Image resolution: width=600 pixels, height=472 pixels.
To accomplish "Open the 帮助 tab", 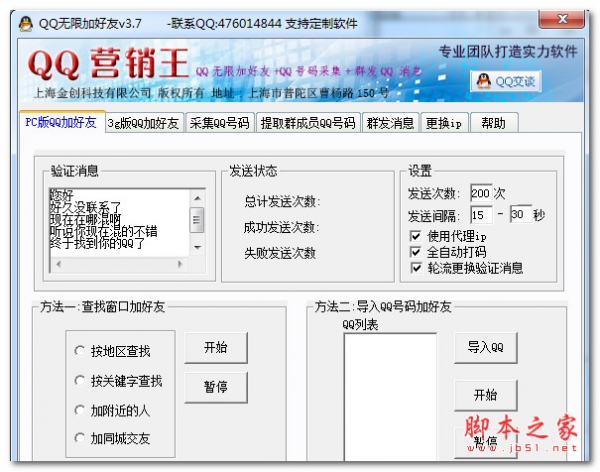I will 494,123.
